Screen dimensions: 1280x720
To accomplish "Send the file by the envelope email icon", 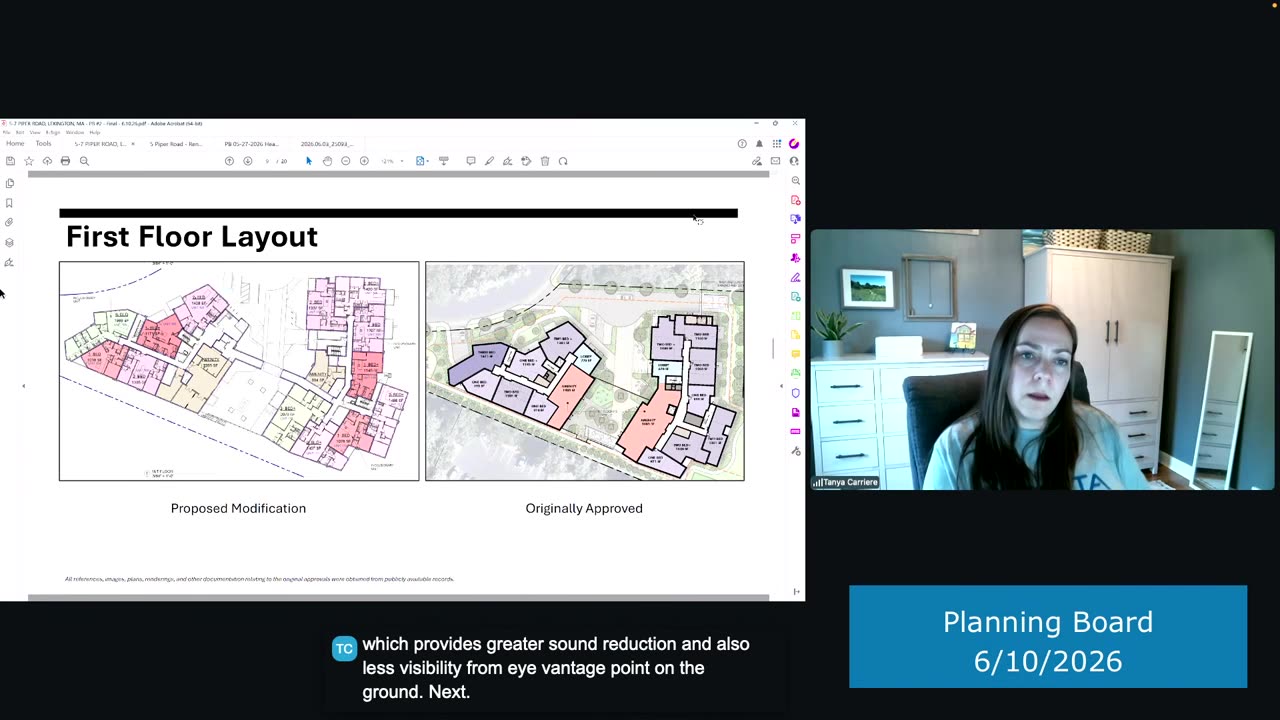I will [775, 161].
